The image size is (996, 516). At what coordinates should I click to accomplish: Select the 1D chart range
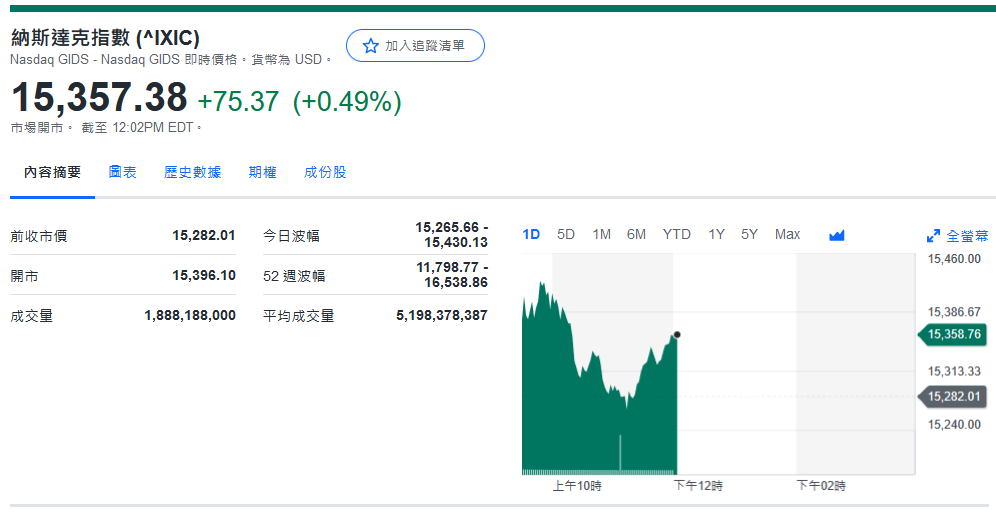tap(531, 234)
